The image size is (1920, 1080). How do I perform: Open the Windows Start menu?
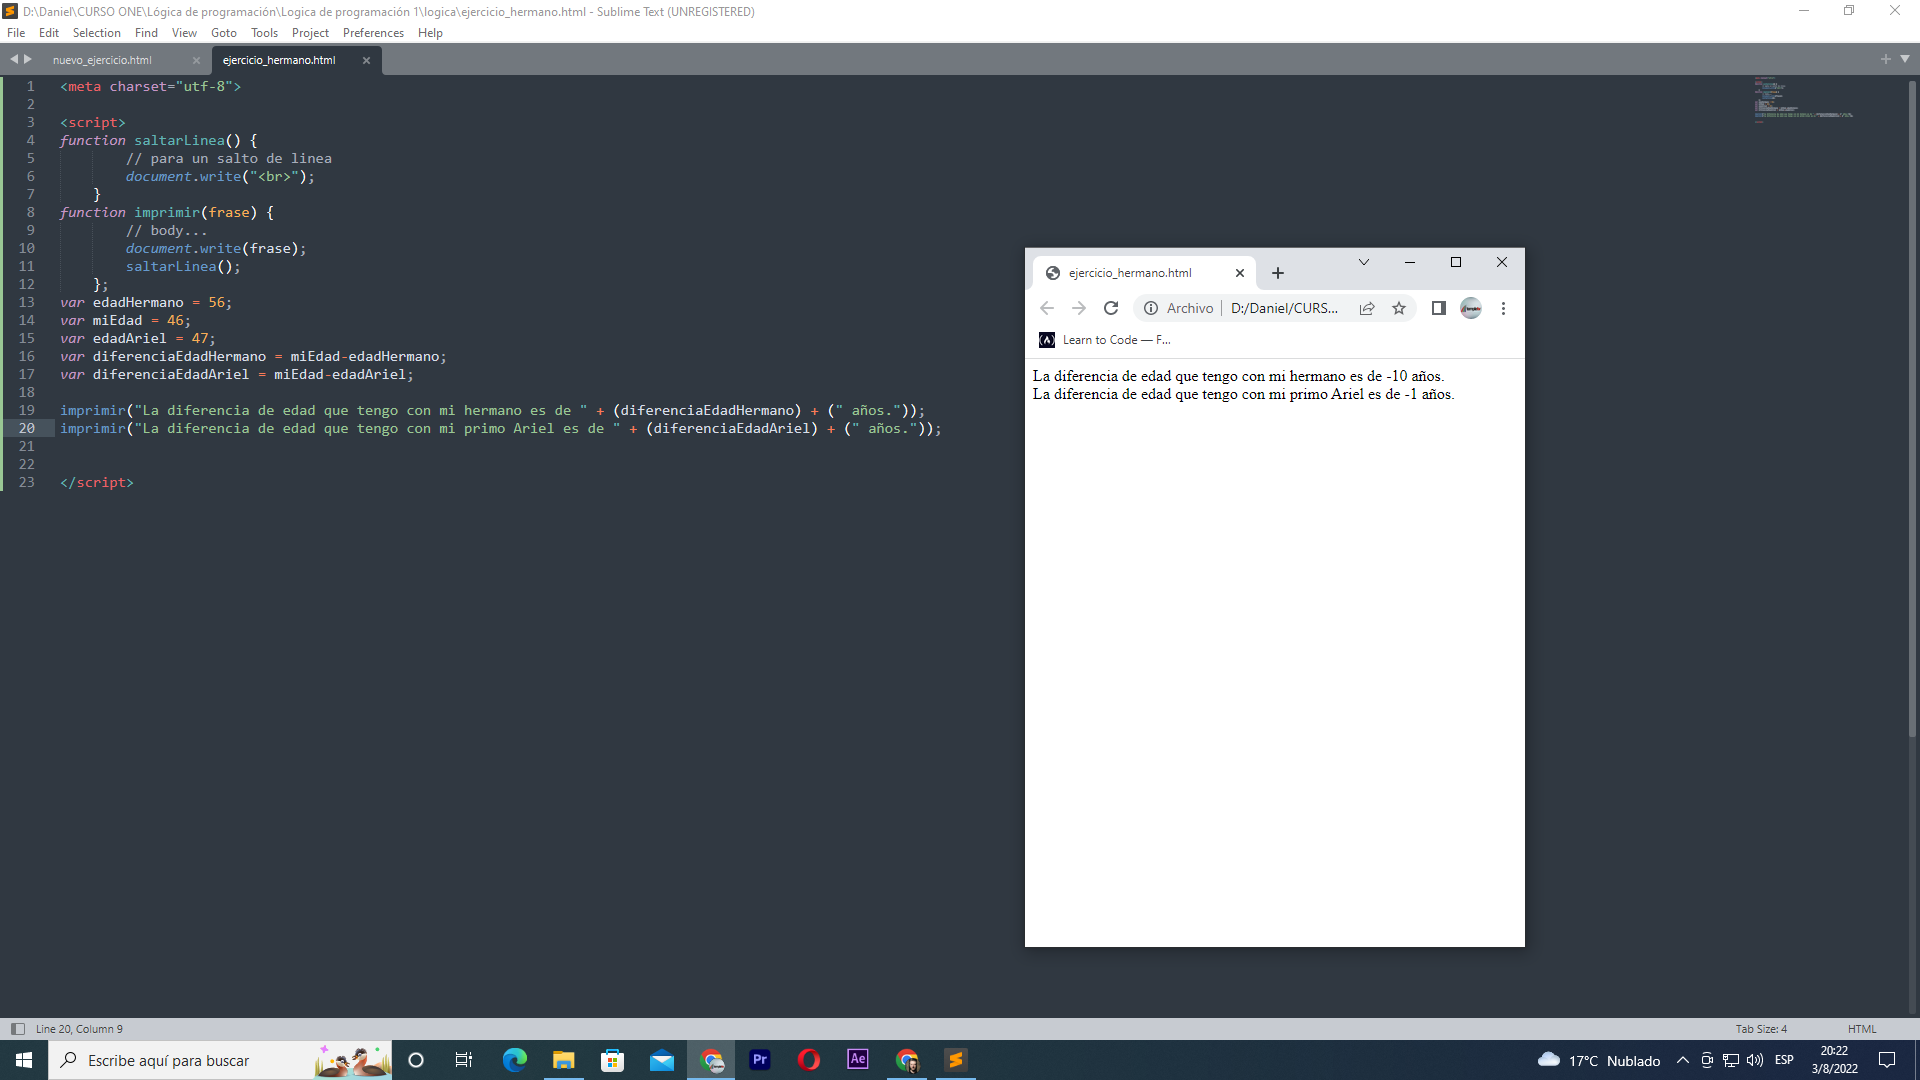(24, 1060)
